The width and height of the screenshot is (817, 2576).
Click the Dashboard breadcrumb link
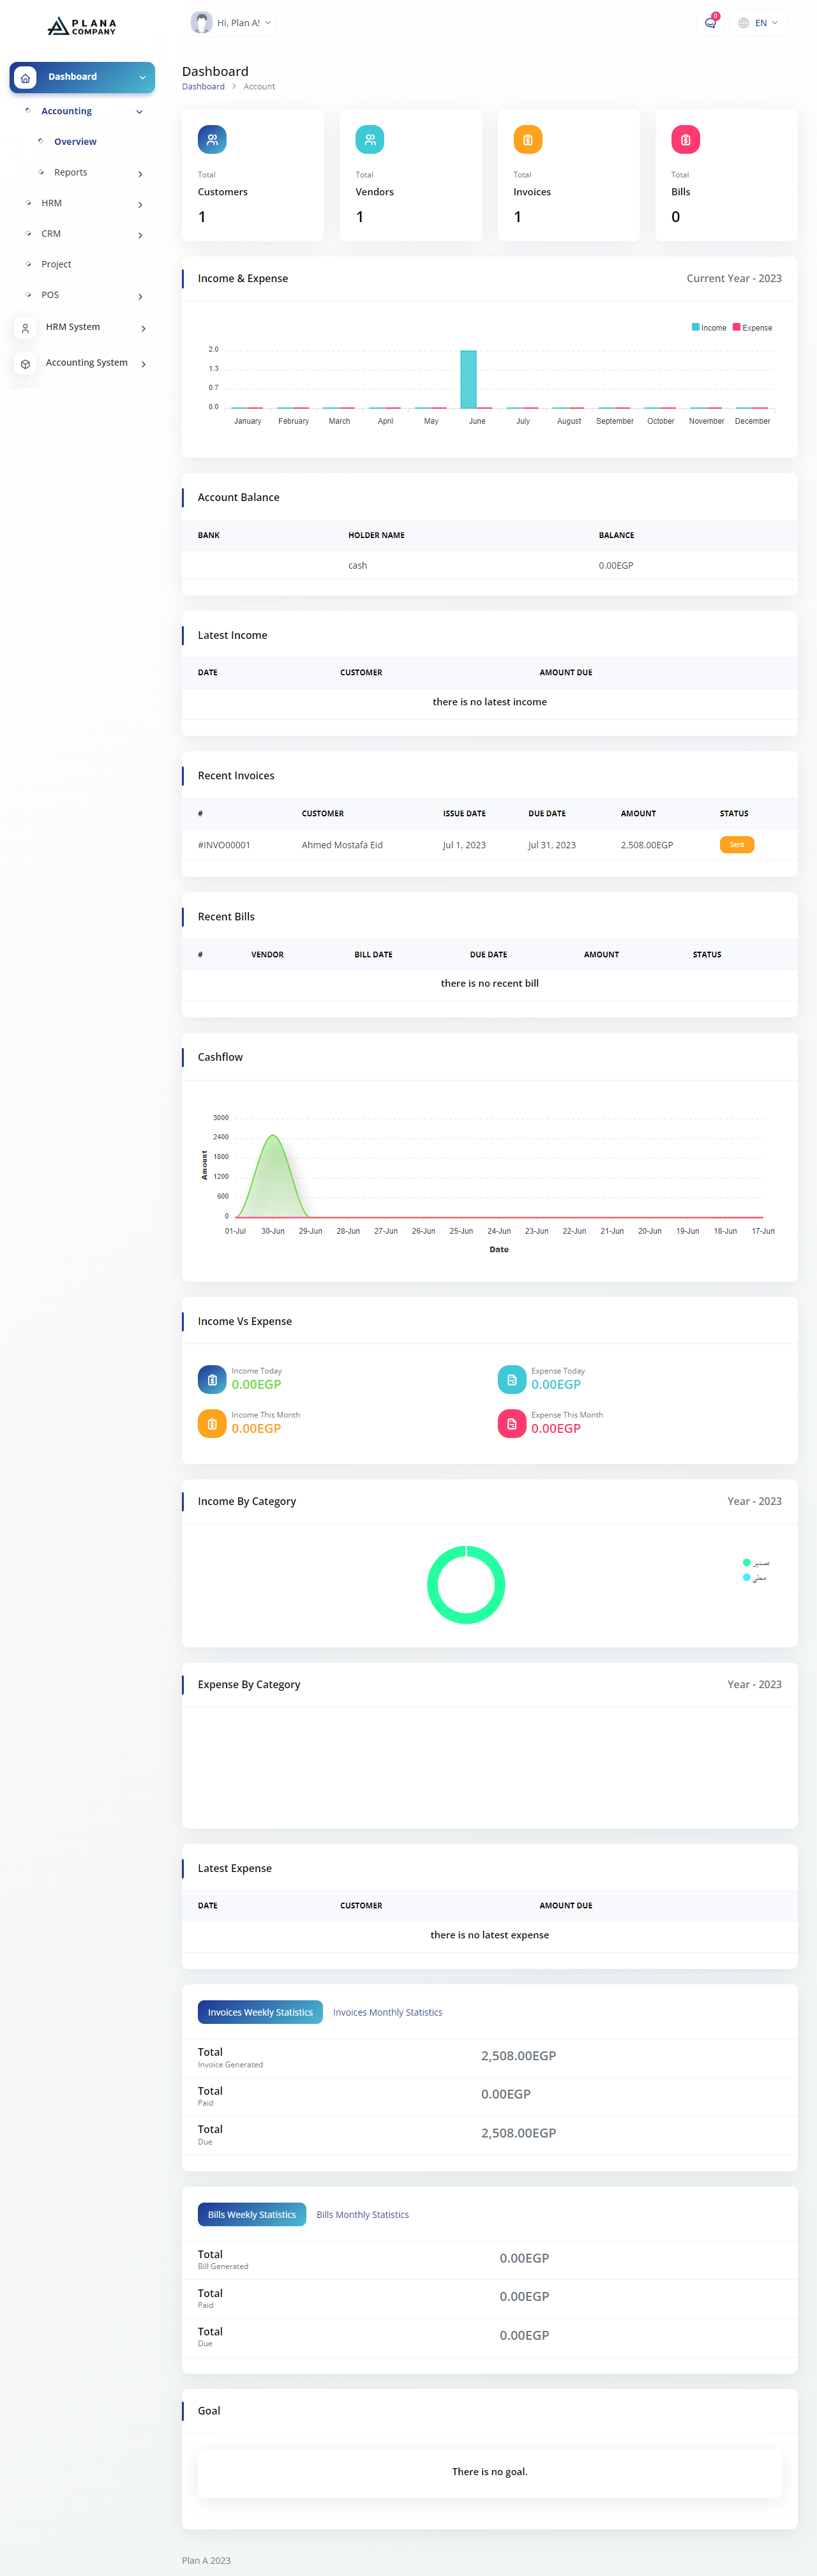click(x=203, y=87)
